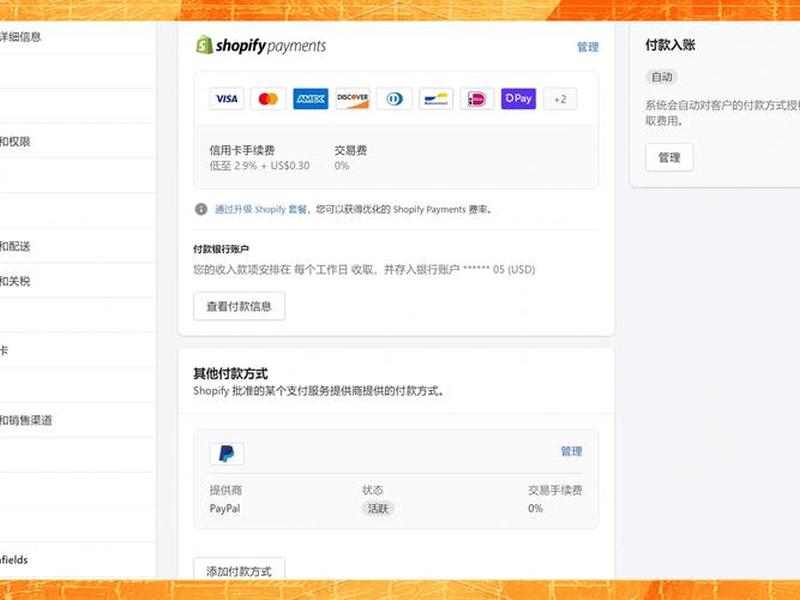The height and width of the screenshot is (600, 800).
Task: Click the info icon beside upgrade notice
Action: [201, 209]
